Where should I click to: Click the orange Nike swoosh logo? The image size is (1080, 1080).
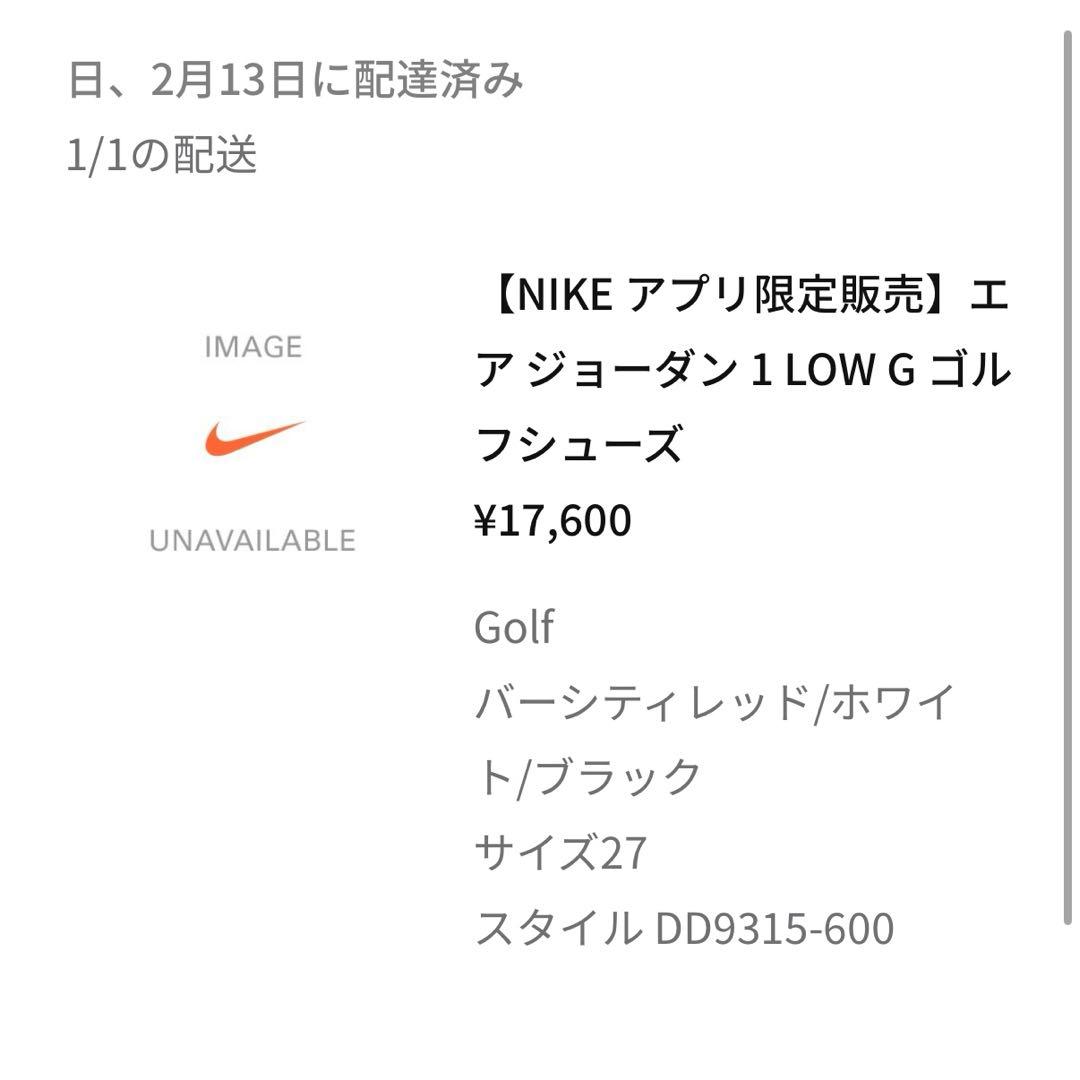(254, 440)
